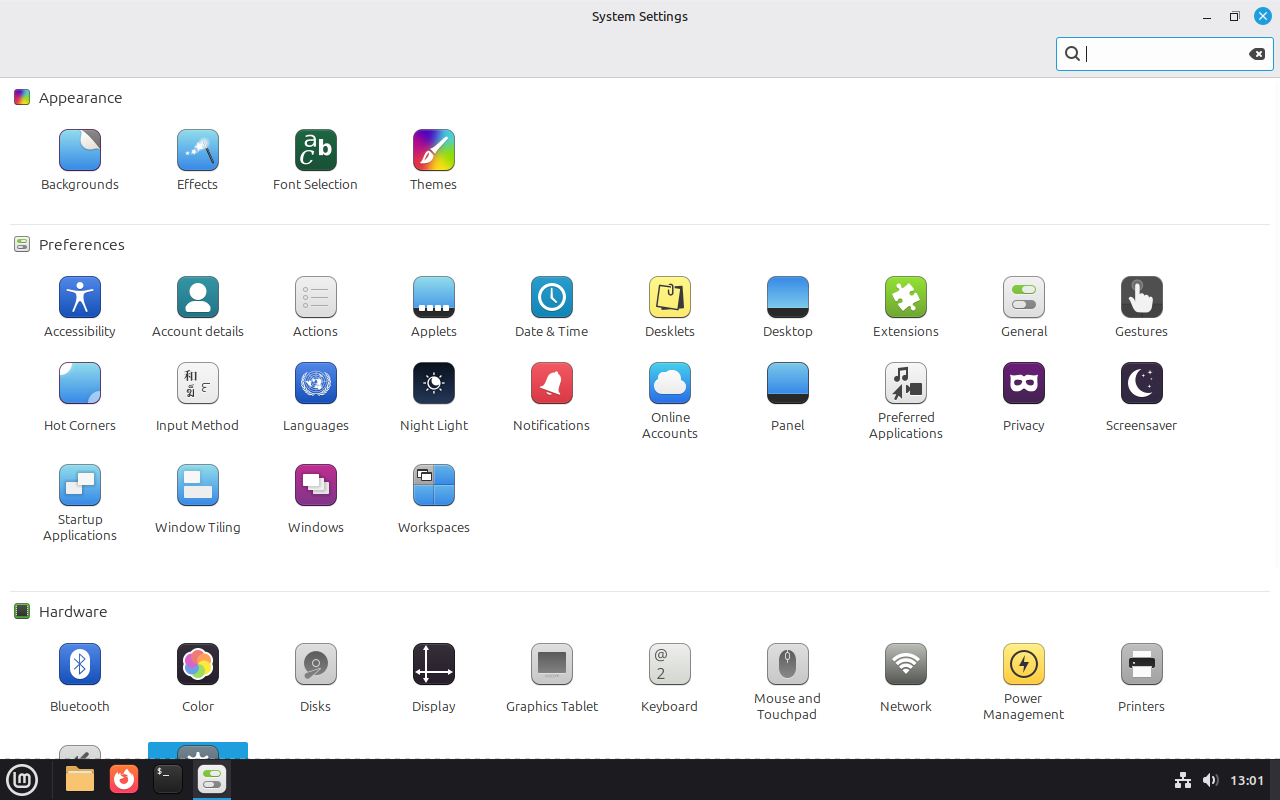
Task: Open the Linux Mint start menu
Action: coord(22,779)
